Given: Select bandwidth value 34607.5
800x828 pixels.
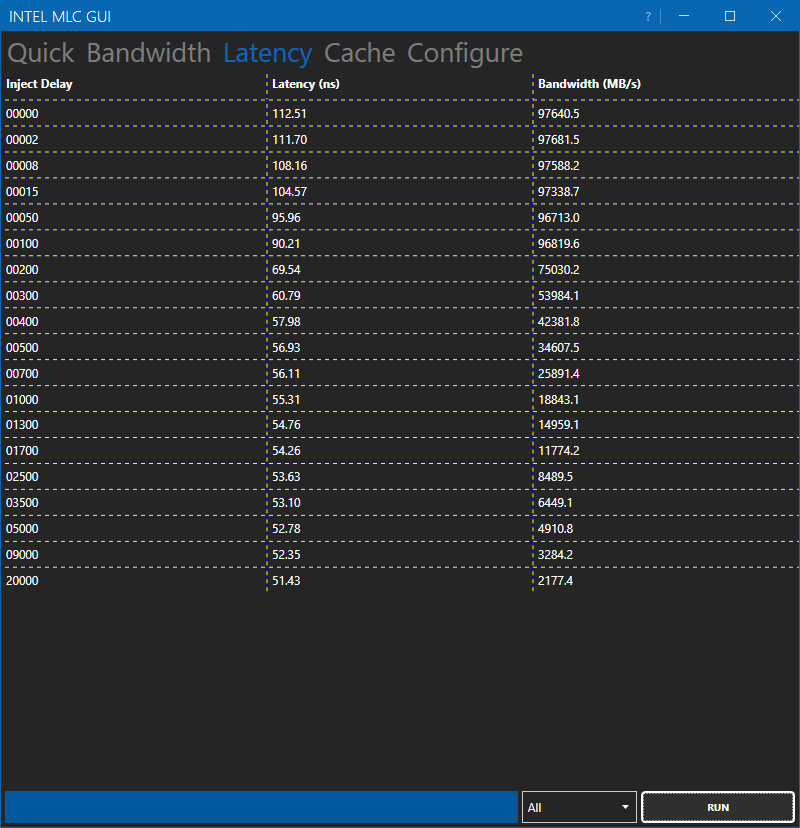Looking at the screenshot, I should pos(559,347).
